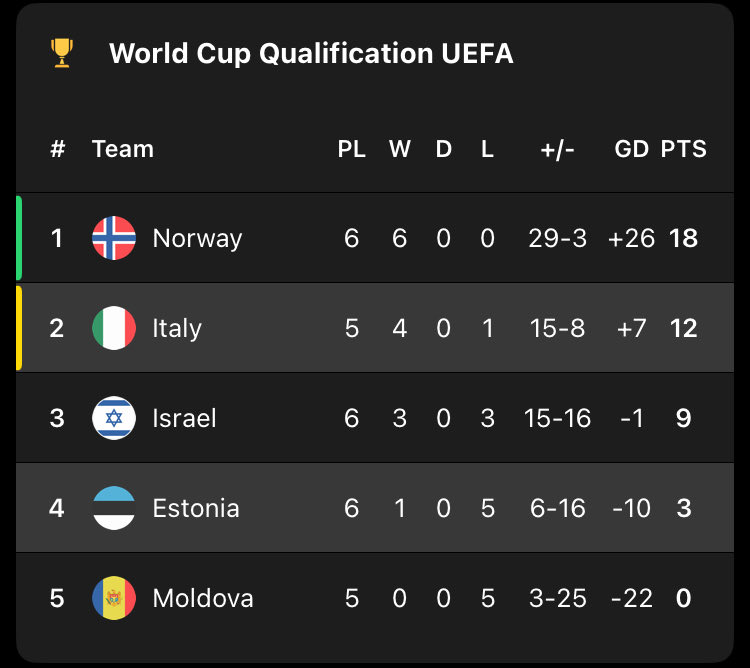Viewport: 750px width, 668px height.
Task: Click Italy's flag icon
Action: 114,328
